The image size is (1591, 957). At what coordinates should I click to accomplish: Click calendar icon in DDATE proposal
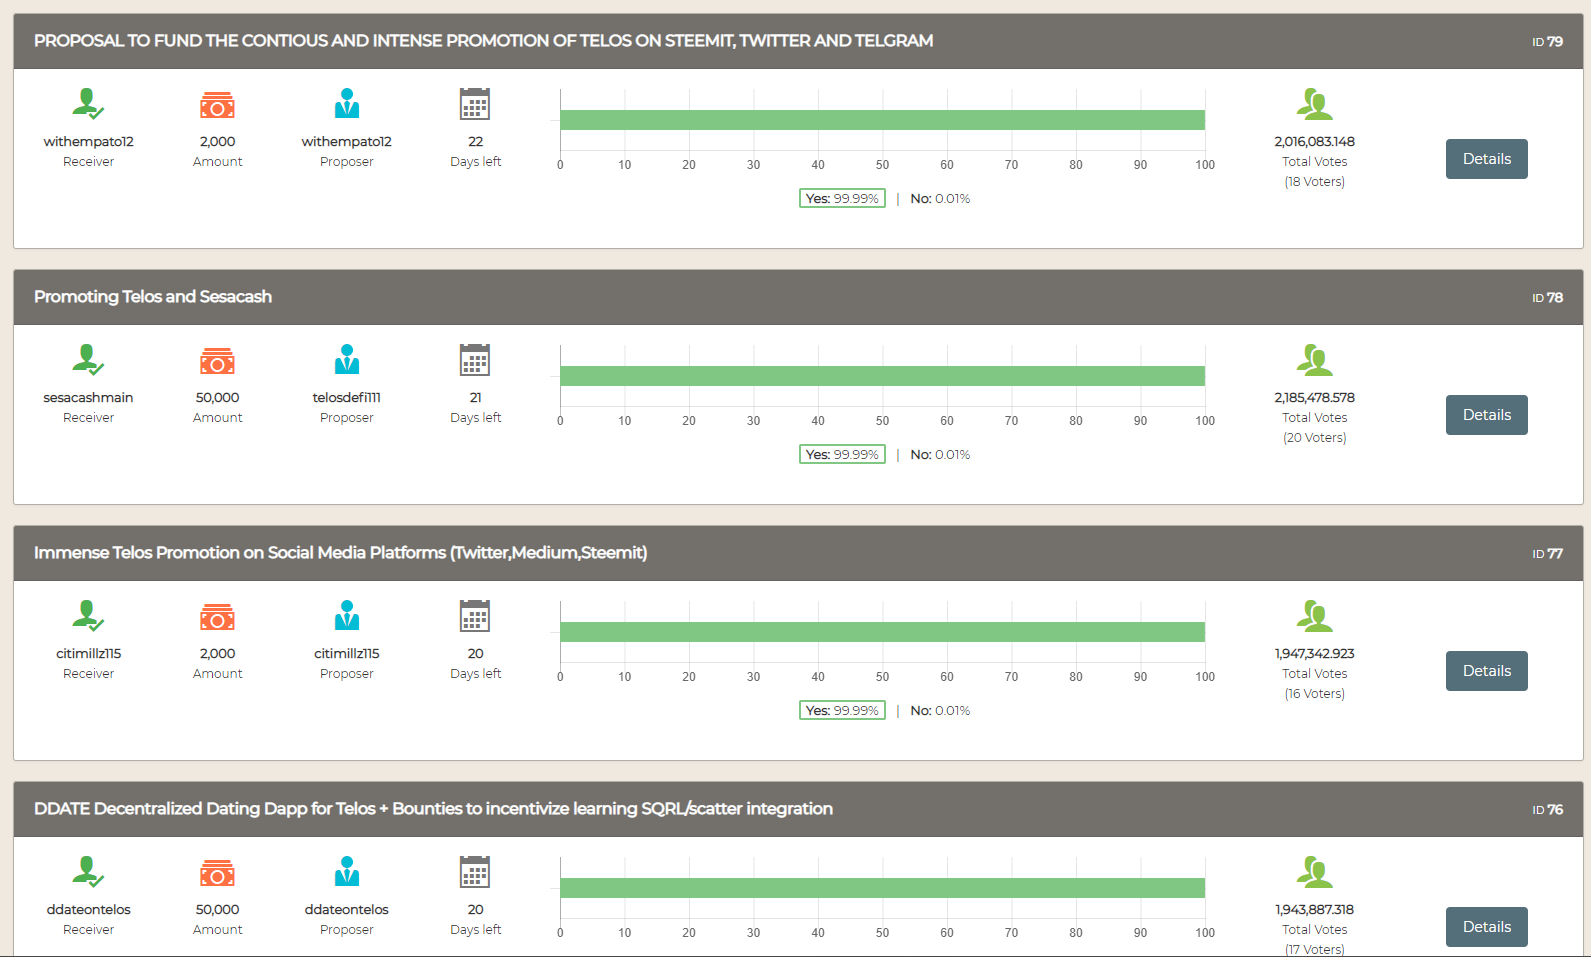point(475,872)
